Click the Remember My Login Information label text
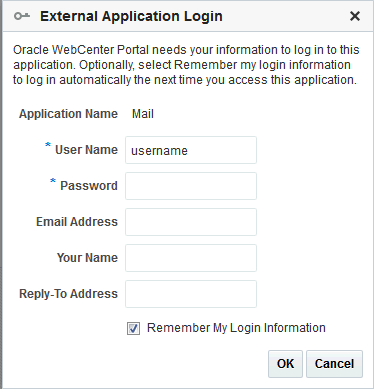 tap(236, 328)
